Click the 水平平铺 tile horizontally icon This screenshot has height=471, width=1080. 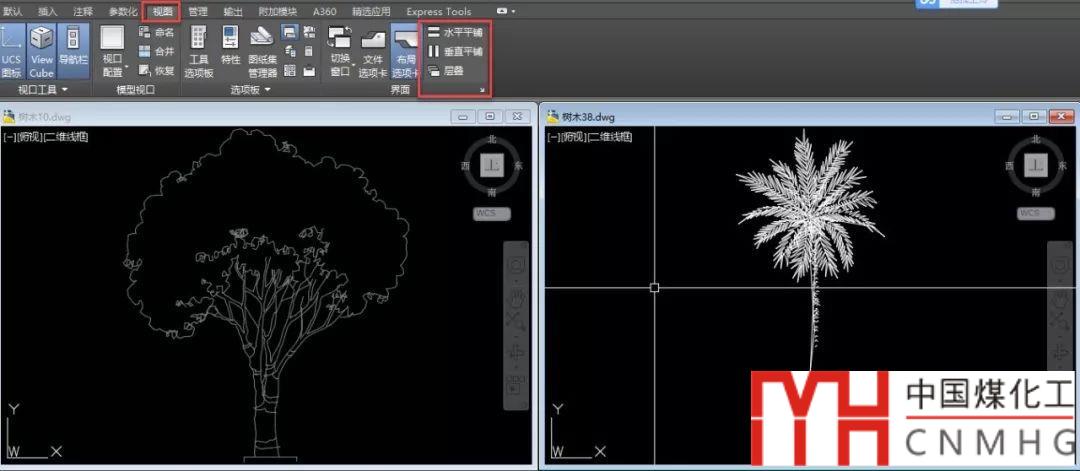(433, 33)
